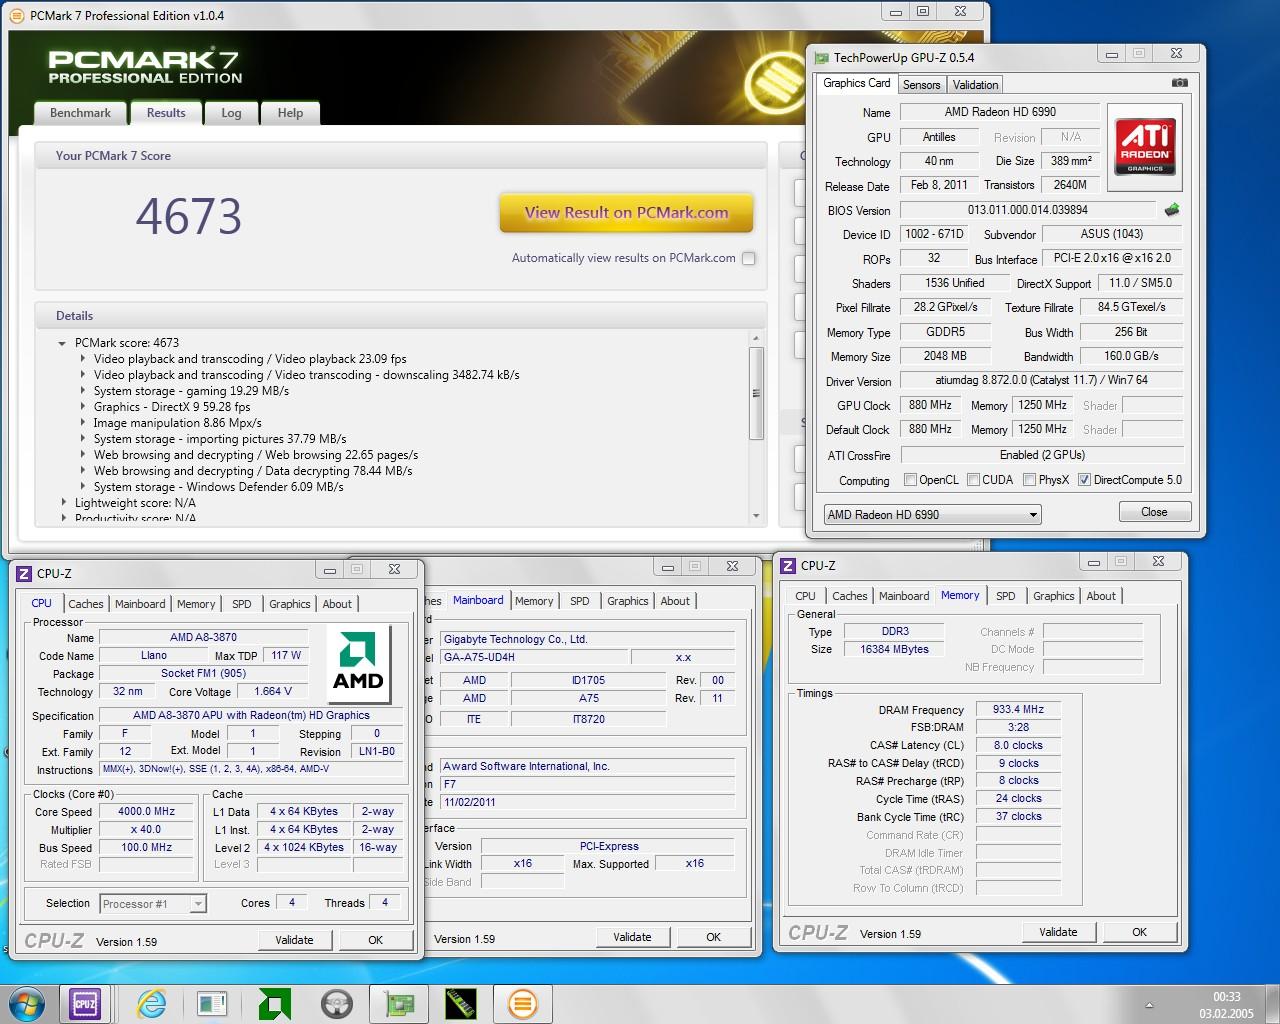
Task: Click Validate in CPU-Z Mainboard window
Action: pos(632,937)
